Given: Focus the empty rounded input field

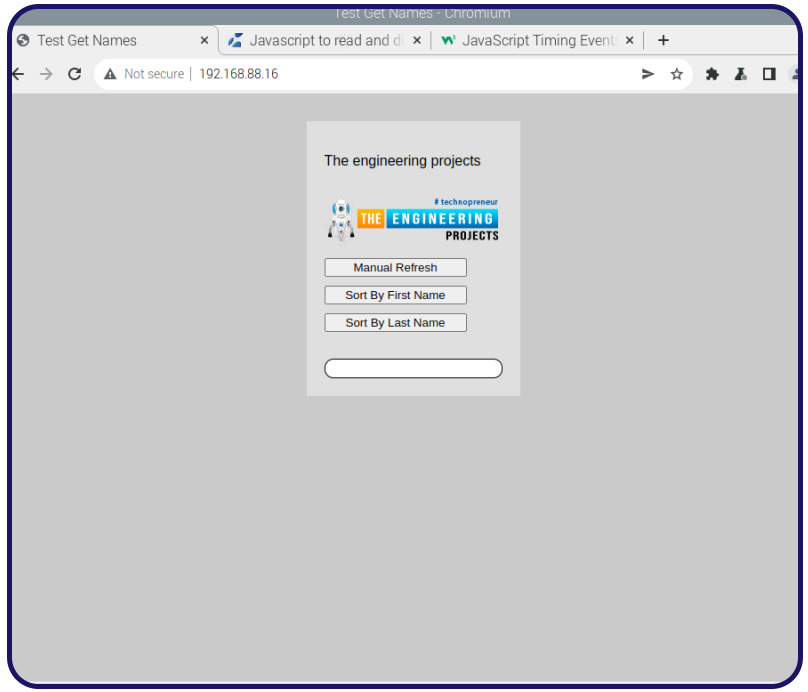Looking at the screenshot, I should click(413, 368).
